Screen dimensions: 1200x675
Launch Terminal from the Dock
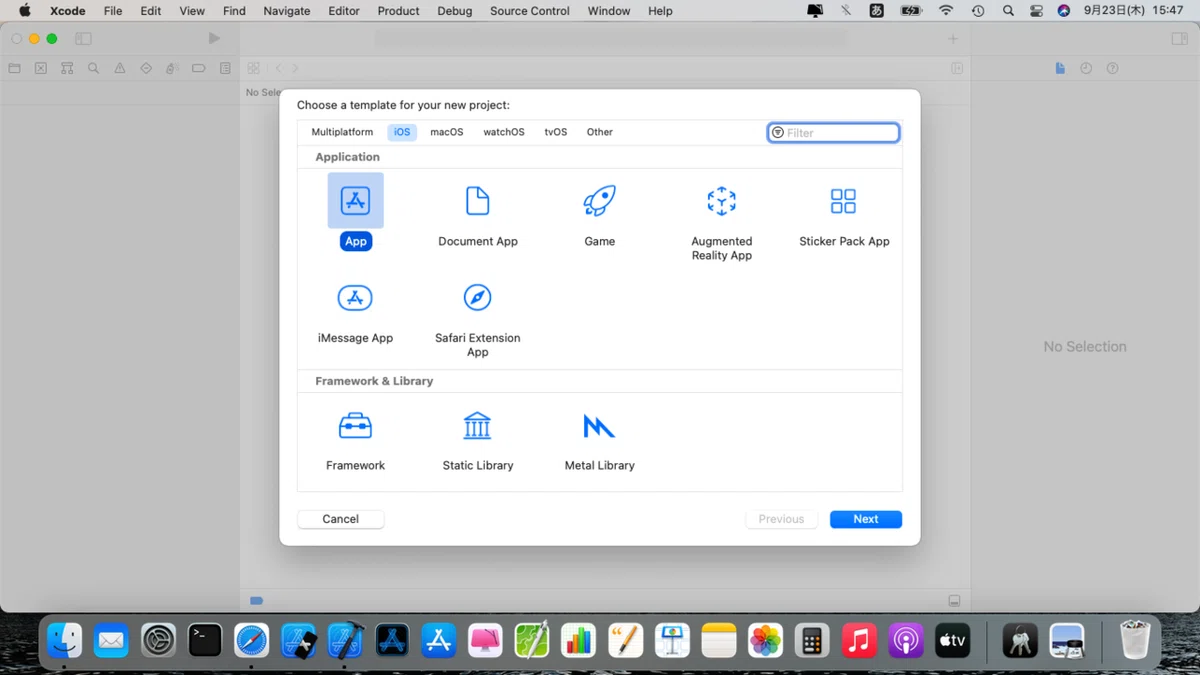tap(205, 640)
